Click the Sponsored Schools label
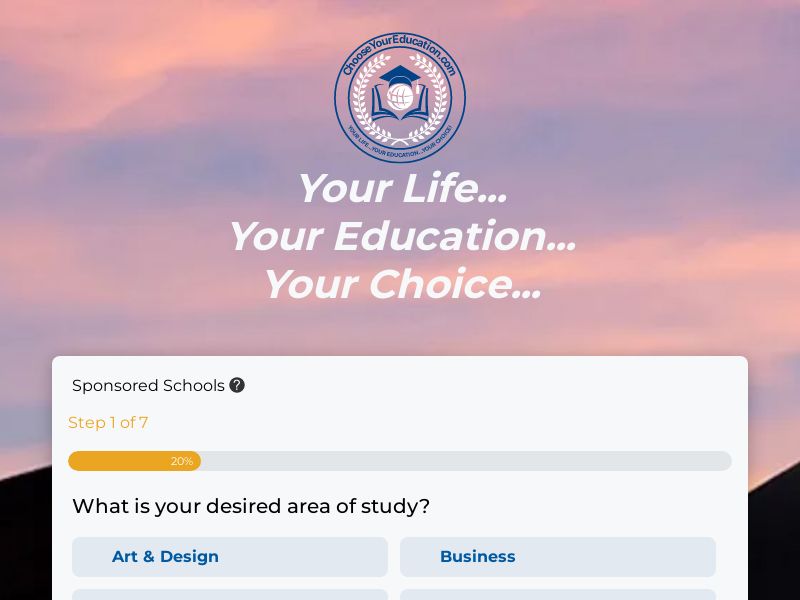The height and width of the screenshot is (600, 800). click(148, 385)
